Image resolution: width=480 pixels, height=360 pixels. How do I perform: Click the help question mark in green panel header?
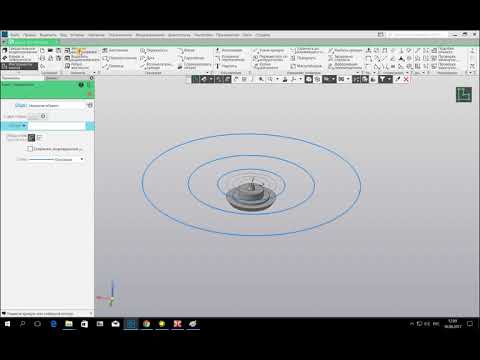click(x=81, y=85)
